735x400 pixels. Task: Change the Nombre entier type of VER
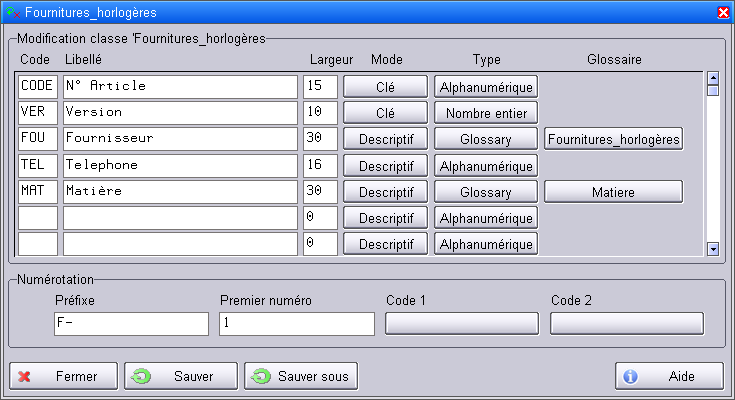click(x=486, y=113)
